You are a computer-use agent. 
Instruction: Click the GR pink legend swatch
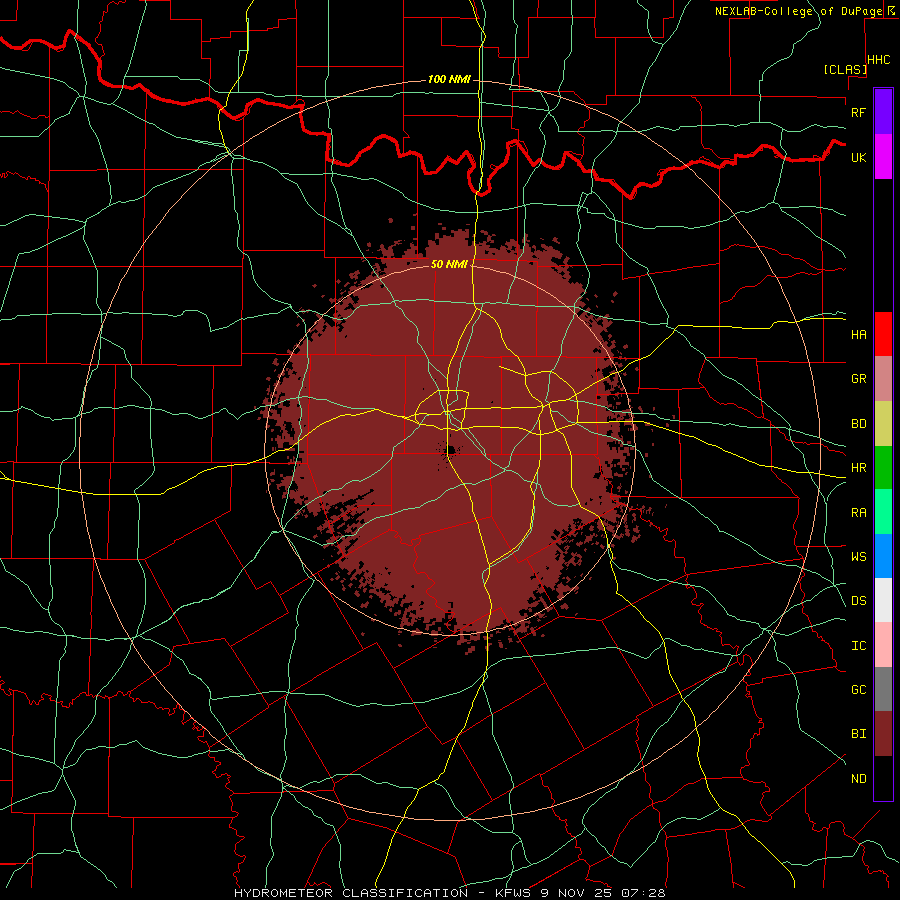pos(883,379)
